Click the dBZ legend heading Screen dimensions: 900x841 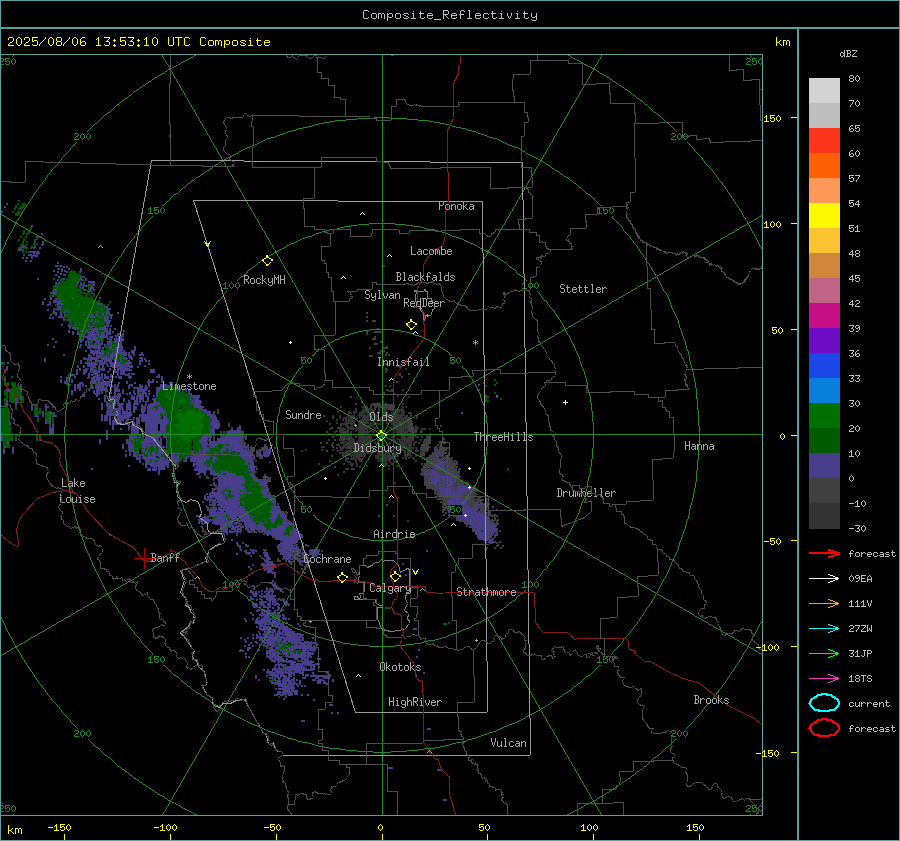[x=848, y=53]
